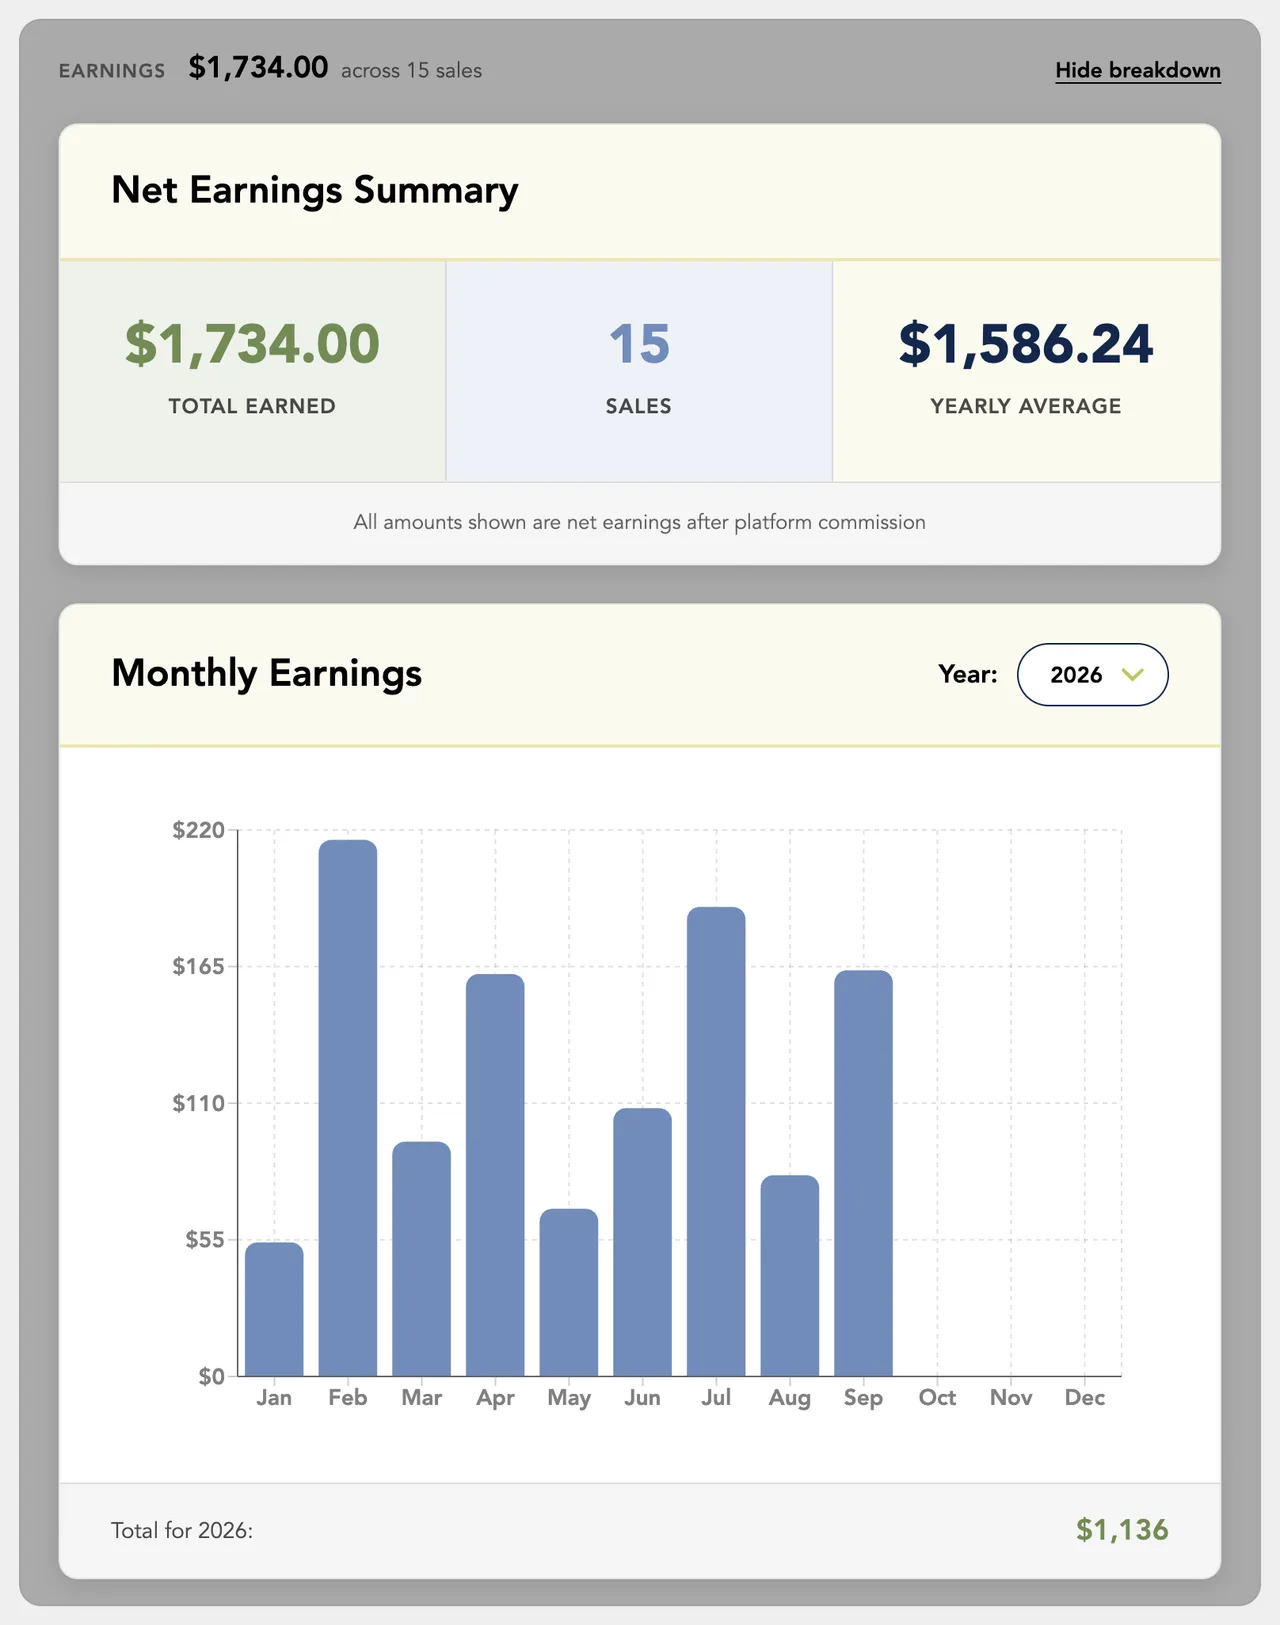Click the 'Total for 2026:' label

pos(182,1531)
